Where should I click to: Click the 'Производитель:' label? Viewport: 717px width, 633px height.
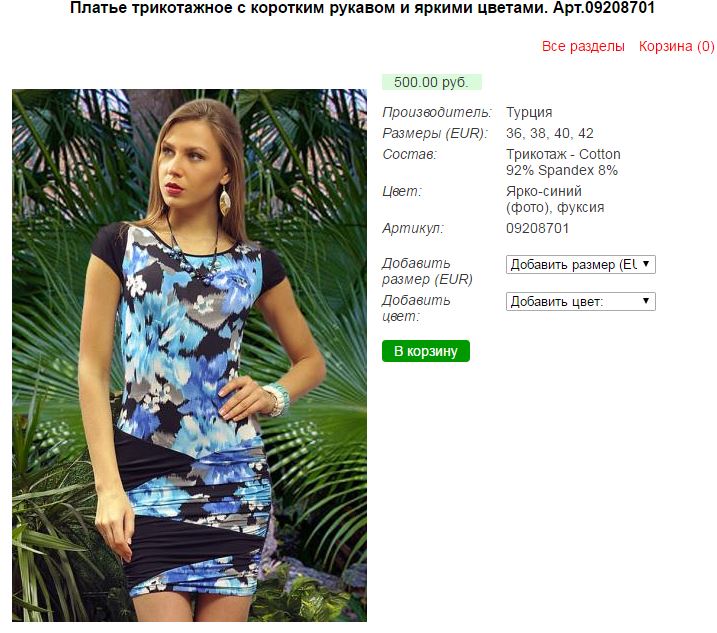coord(437,112)
